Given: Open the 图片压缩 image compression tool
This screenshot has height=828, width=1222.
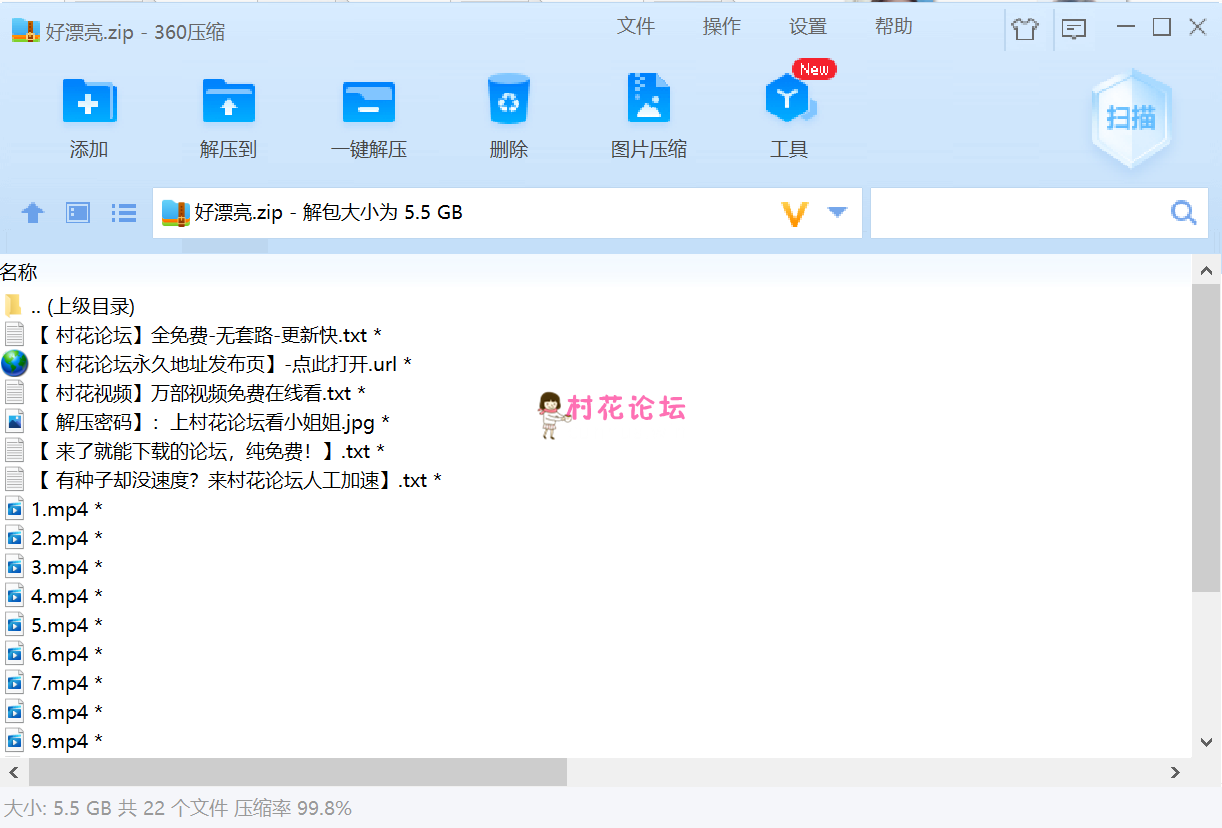Looking at the screenshot, I should click(x=648, y=98).
